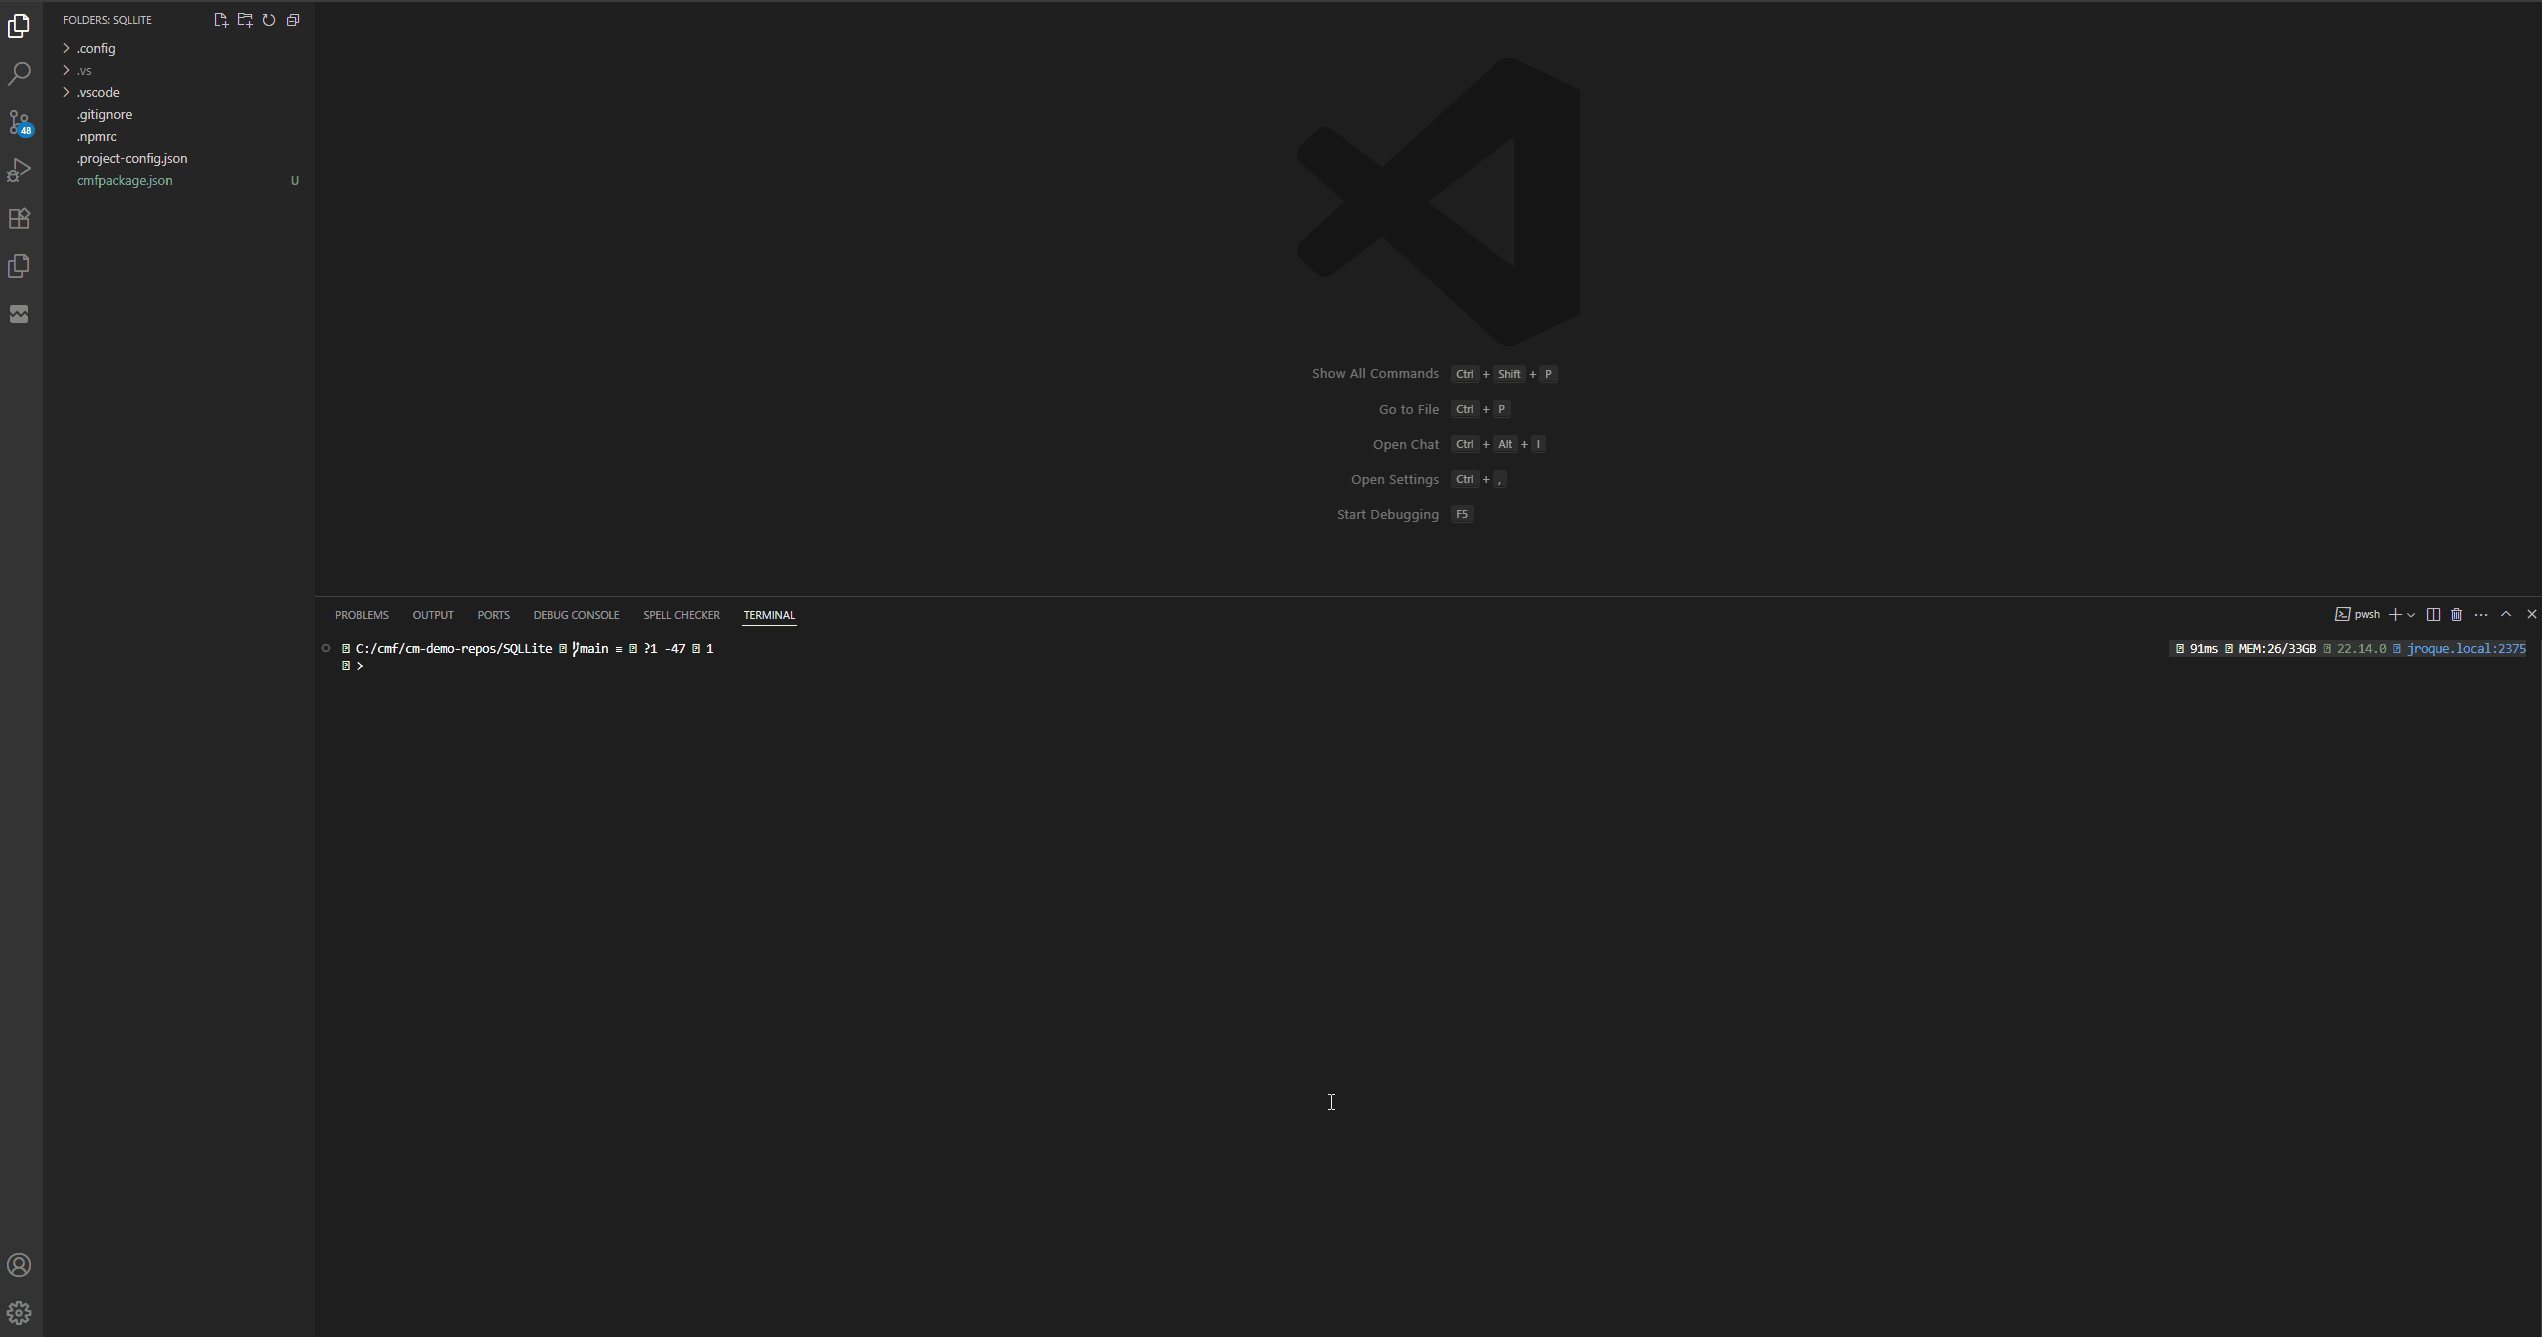The height and width of the screenshot is (1337, 2542).
Task: Open the .gitignore file
Action: (179, 114)
